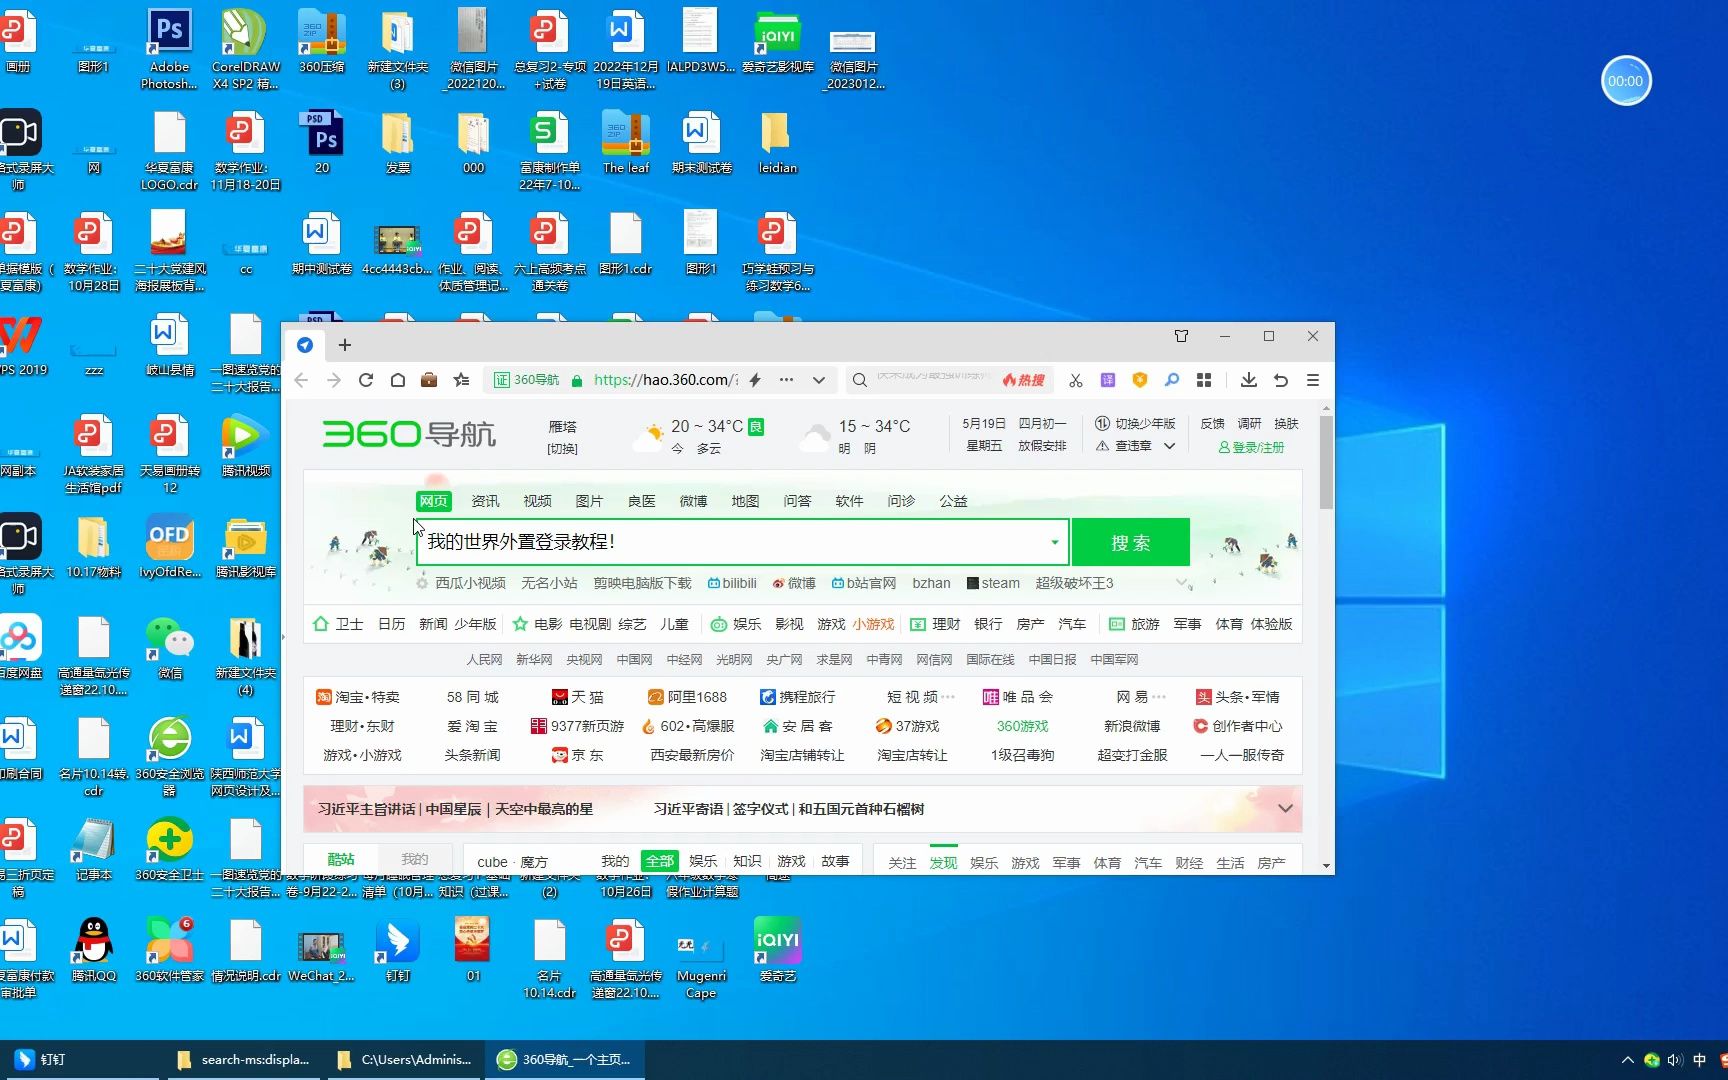The width and height of the screenshot is (1728, 1080).
Task: Open Adobe Photoshop desktop shortcut
Action: click(169, 48)
